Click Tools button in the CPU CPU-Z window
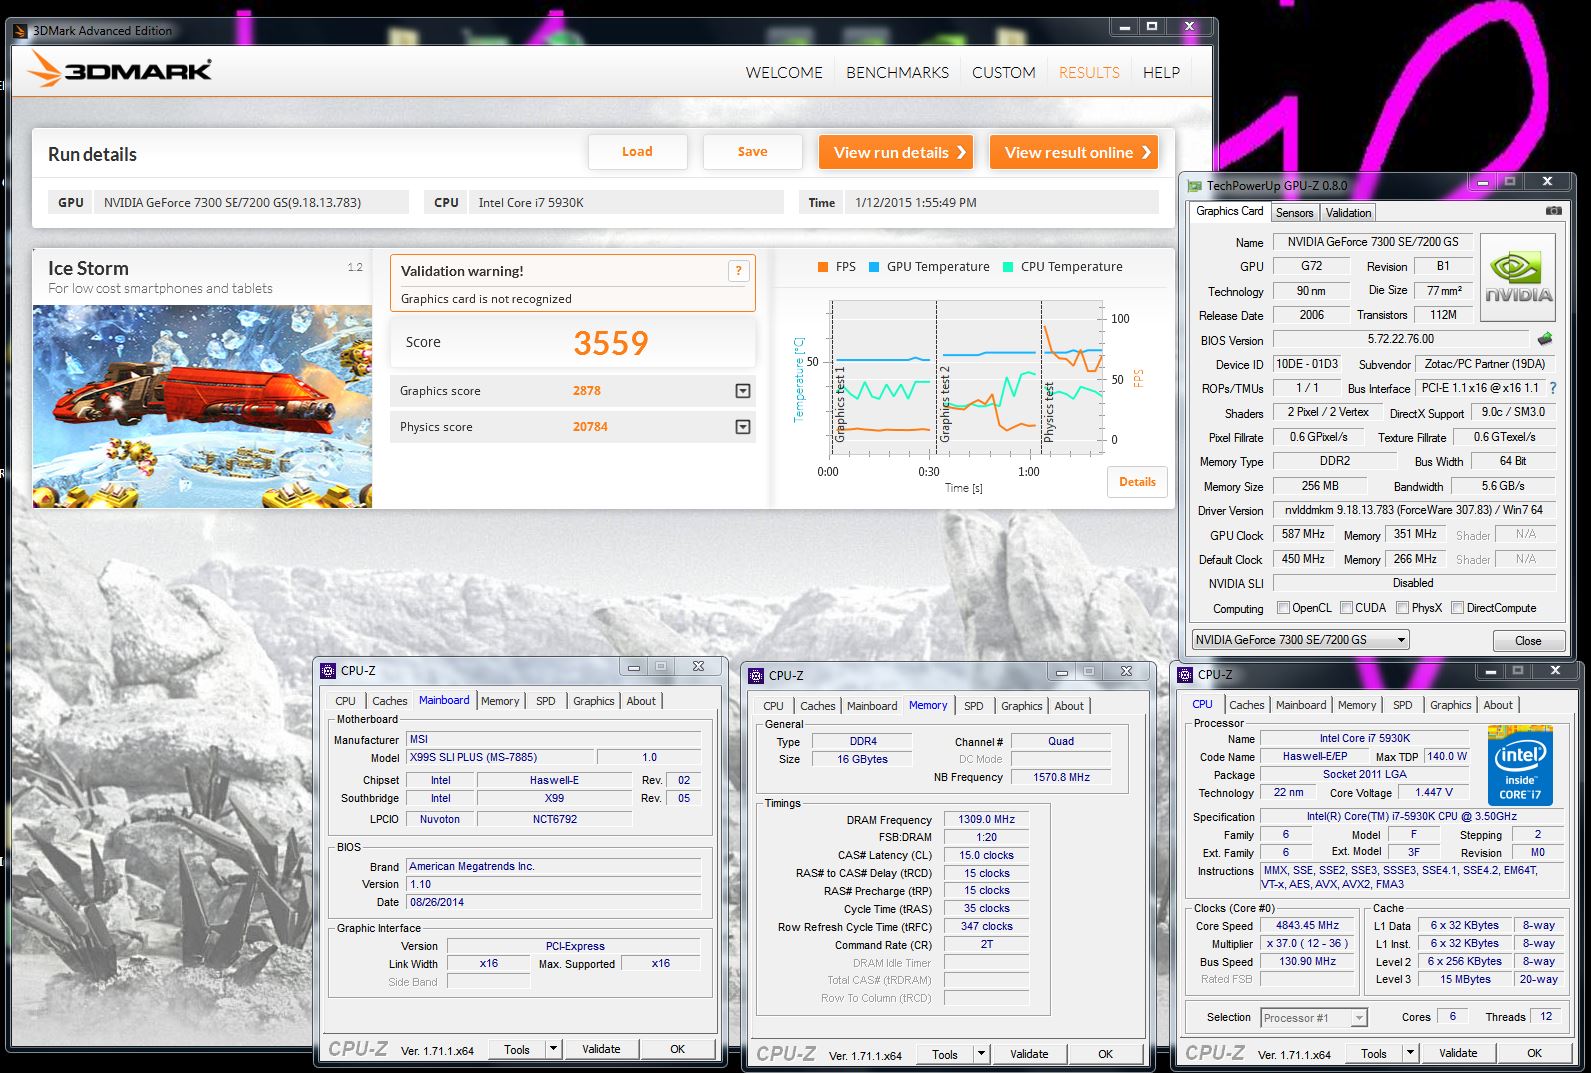The height and width of the screenshot is (1073, 1591). pos(1373,1053)
